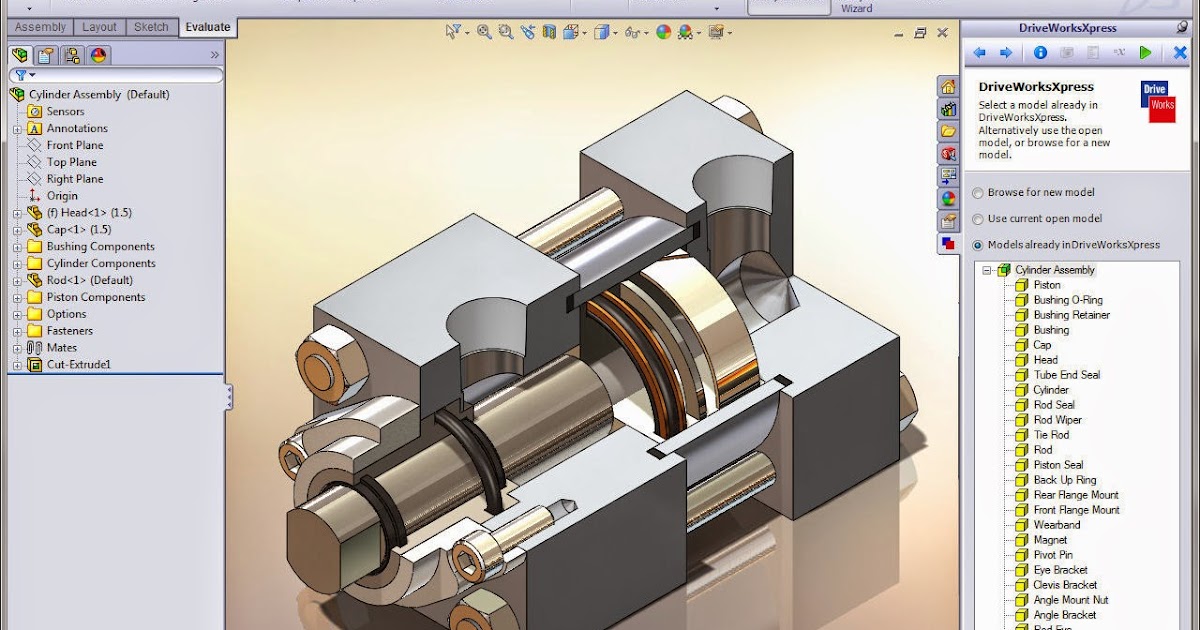The image size is (1200, 630).
Task: Open the Assembly tab
Action: point(40,27)
